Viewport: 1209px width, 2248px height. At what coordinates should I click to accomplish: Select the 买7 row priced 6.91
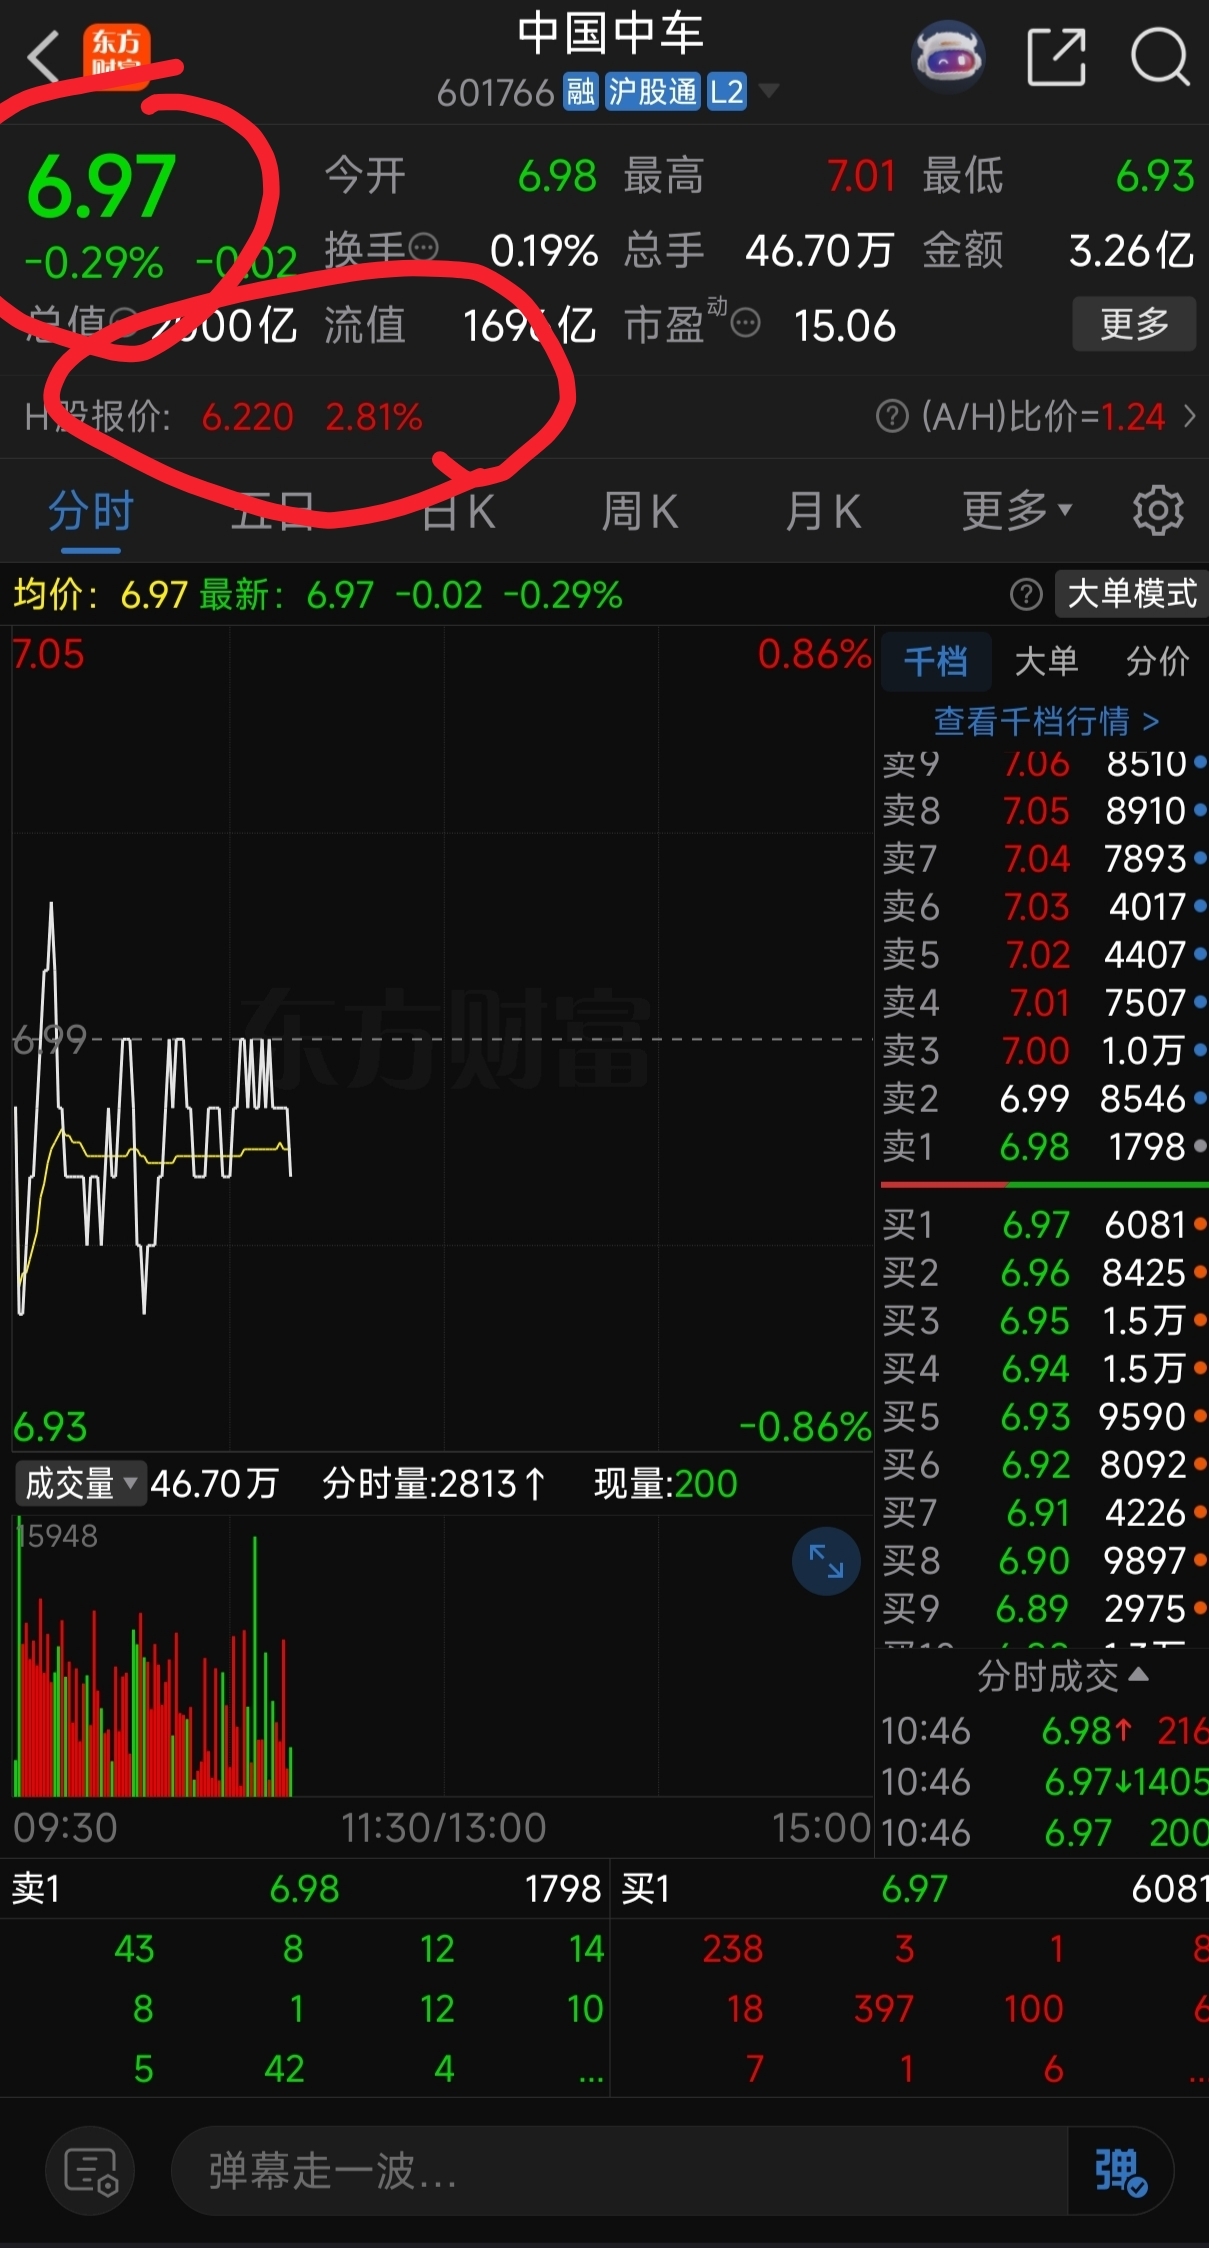(x=1044, y=1512)
